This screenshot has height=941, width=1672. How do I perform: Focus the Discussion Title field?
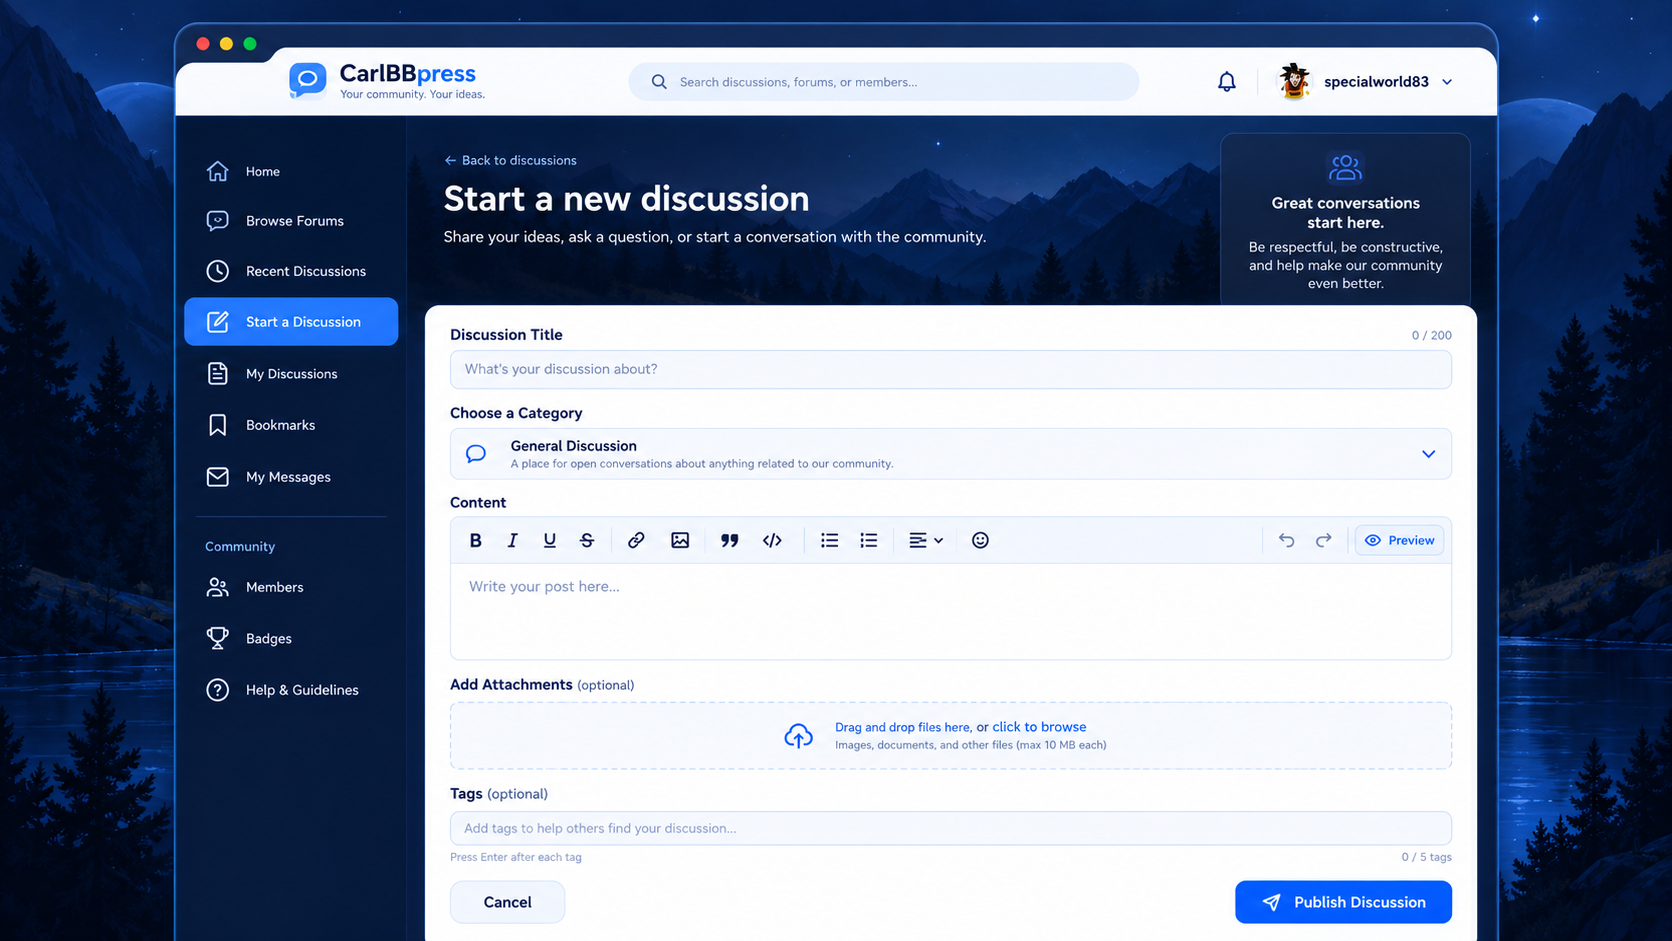point(951,369)
